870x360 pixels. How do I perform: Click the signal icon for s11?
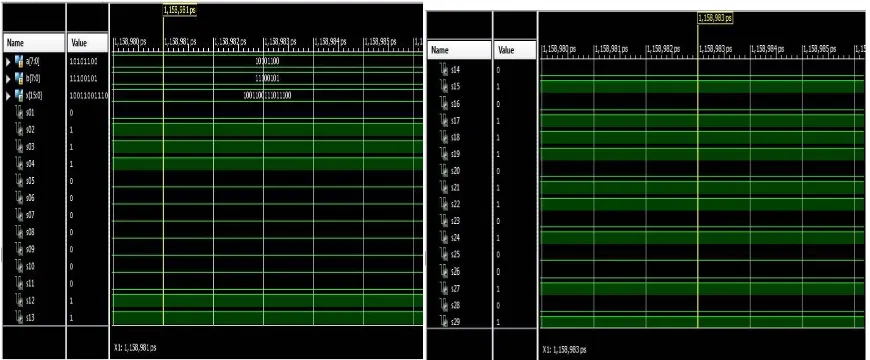tap(20, 283)
